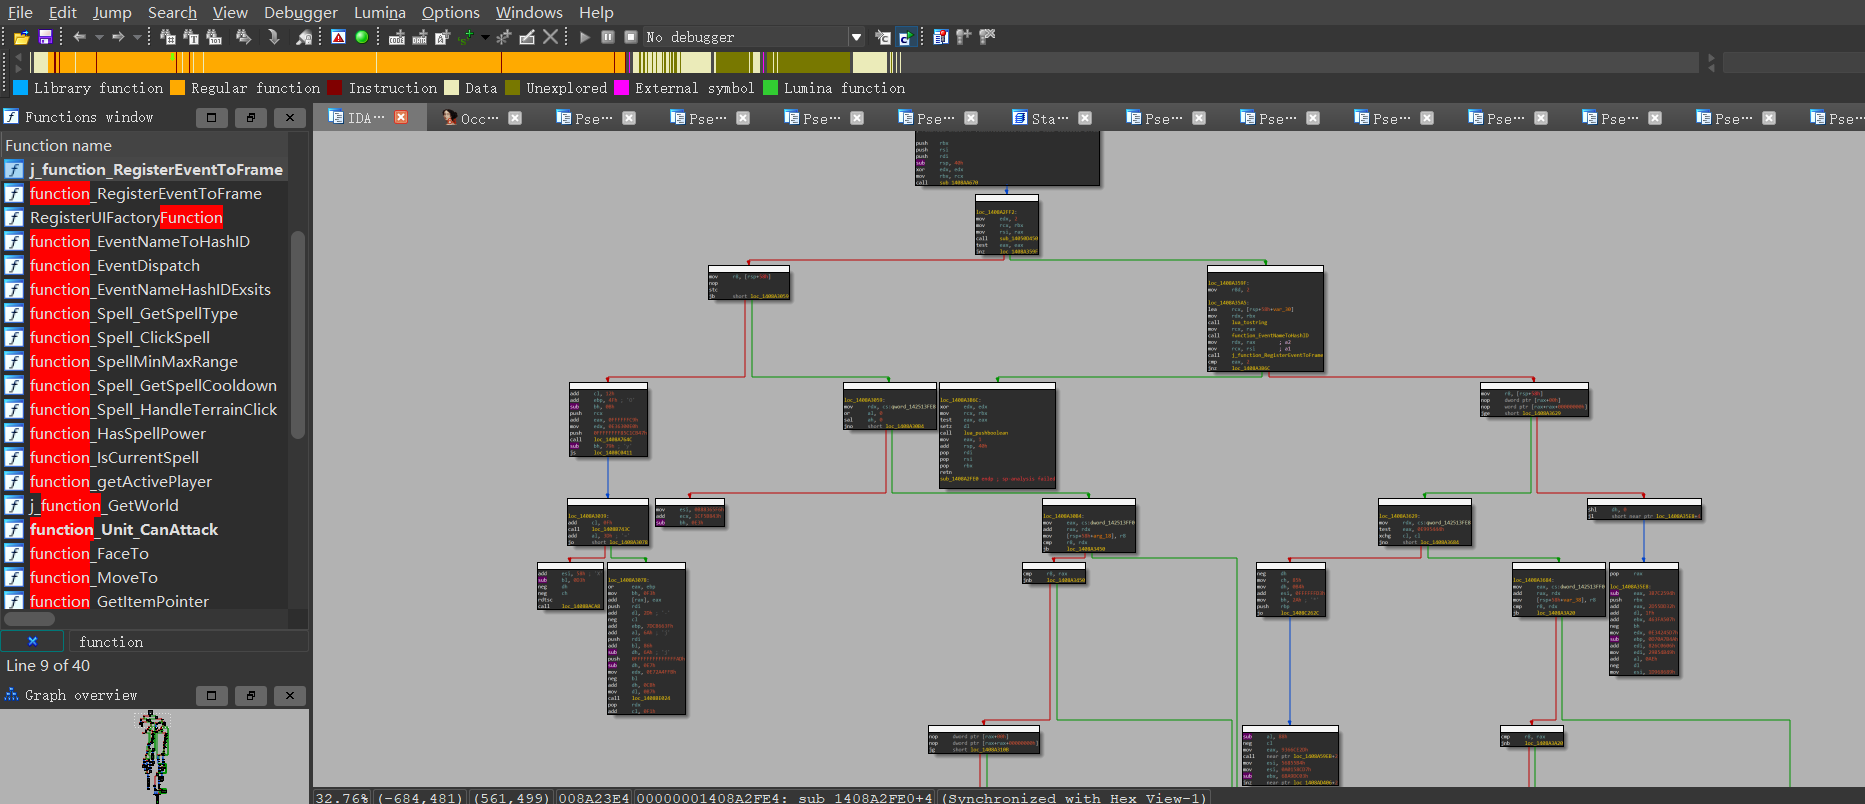The width and height of the screenshot is (1865, 804).
Task: Click the Functions window f icon
Action: point(11,117)
